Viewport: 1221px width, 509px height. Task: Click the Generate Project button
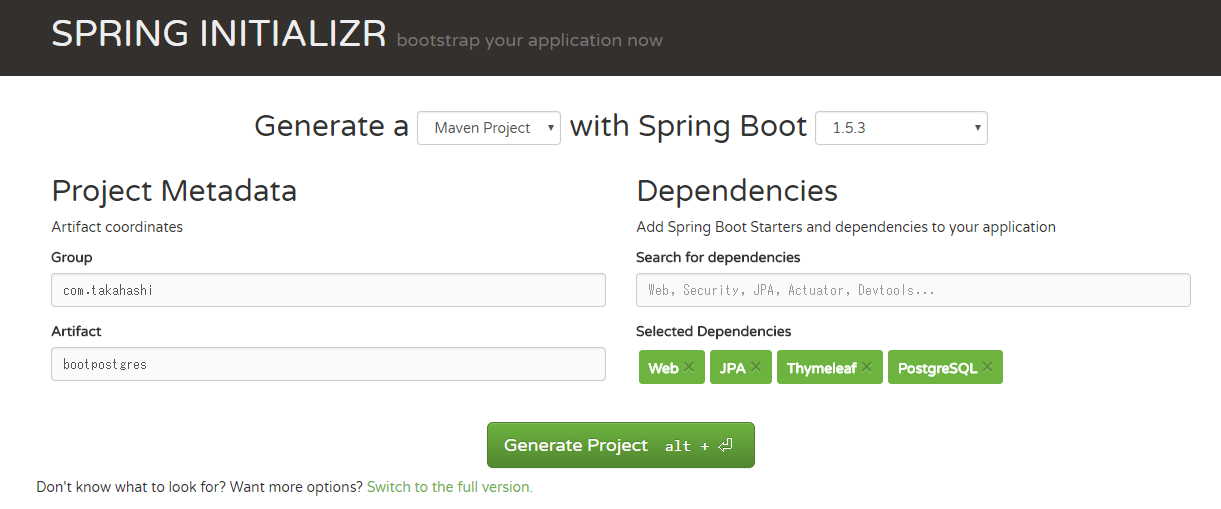[621, 445]
